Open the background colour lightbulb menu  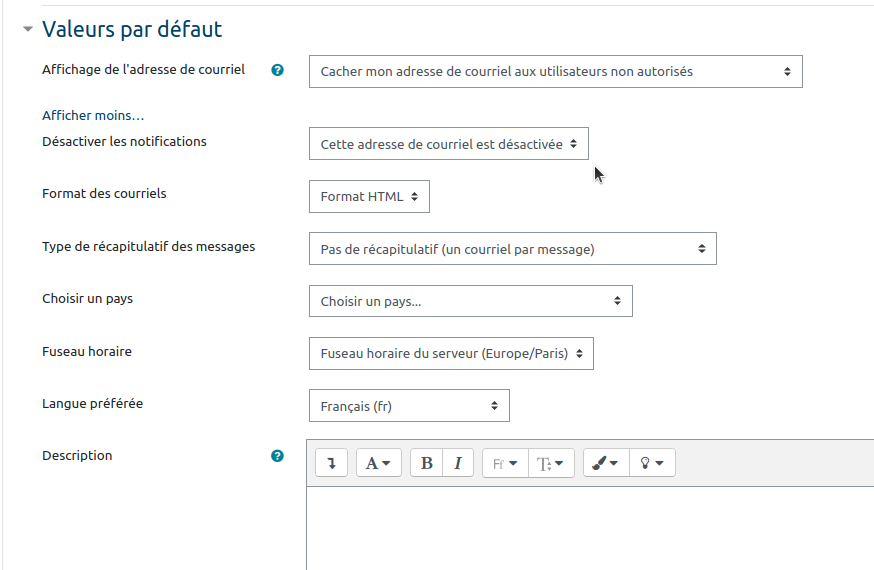[652, 463]
